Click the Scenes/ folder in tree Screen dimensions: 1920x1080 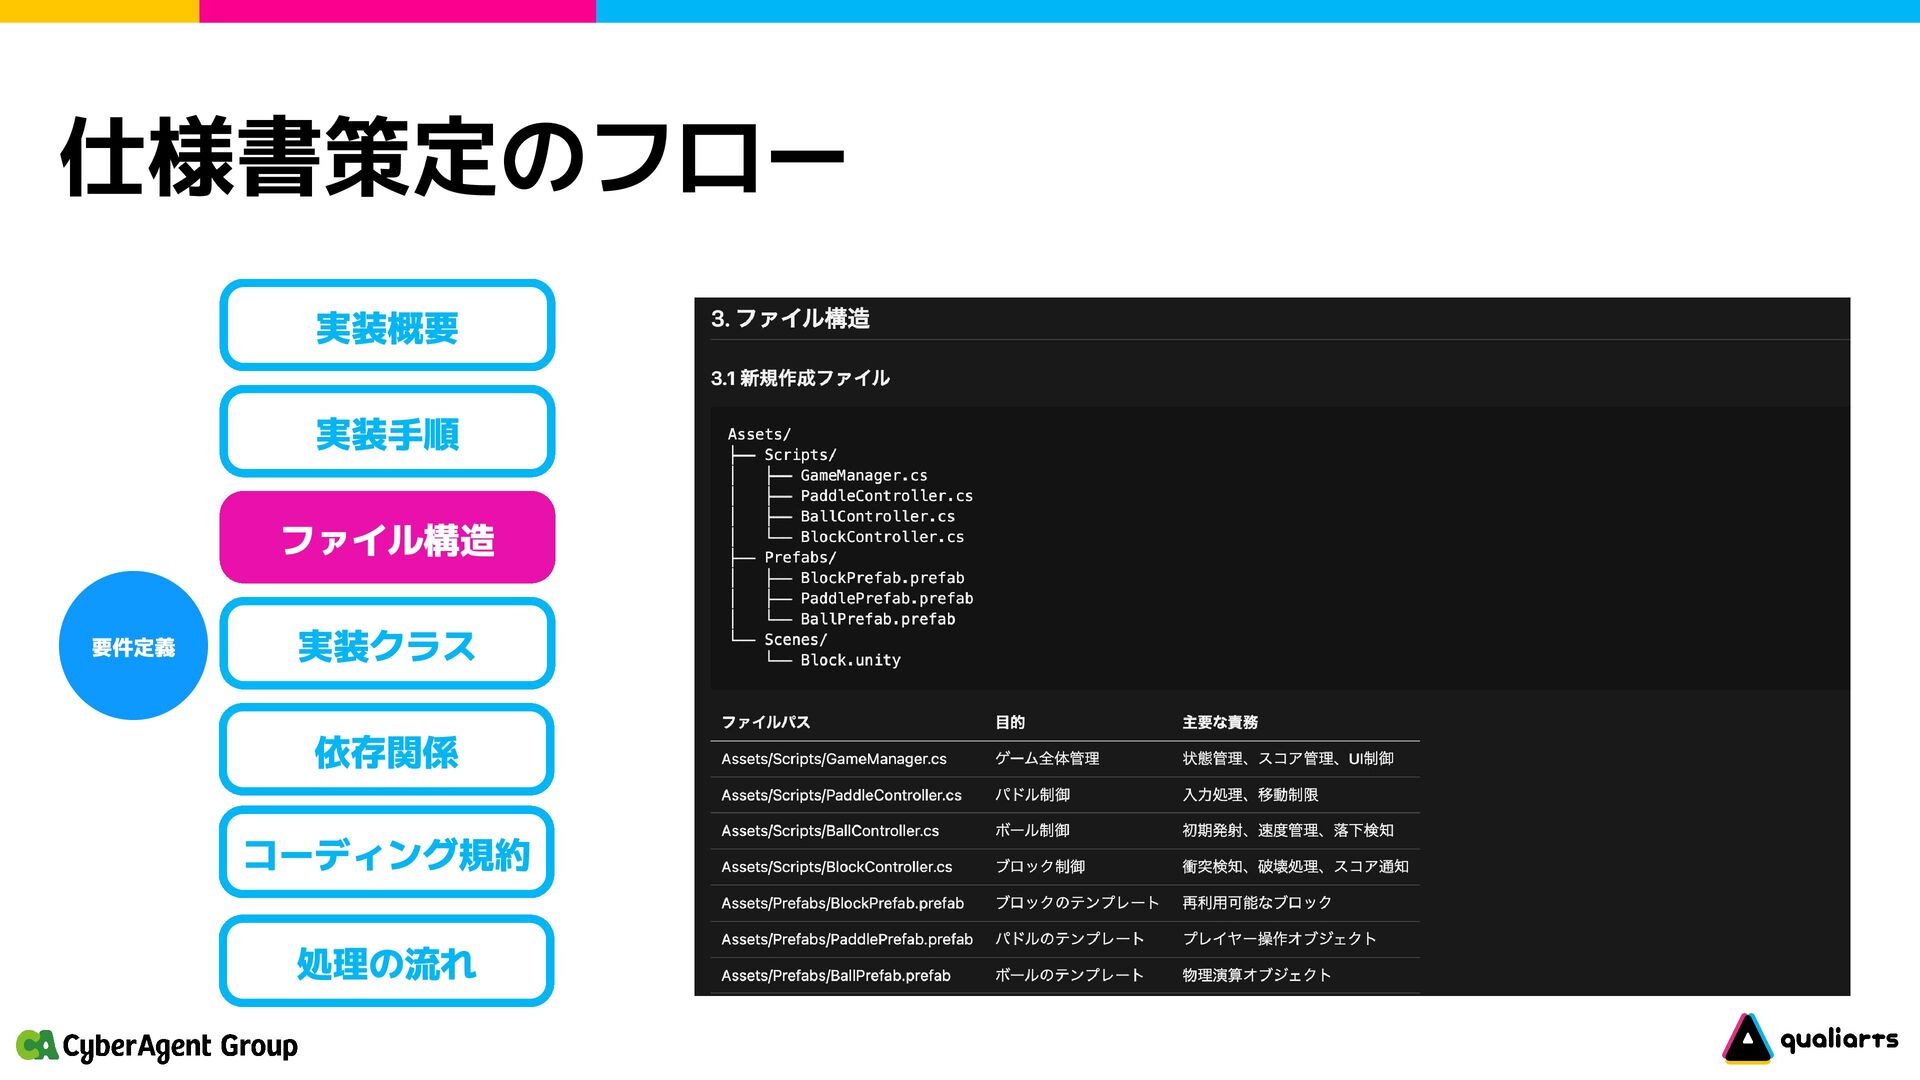pos(795,640)
